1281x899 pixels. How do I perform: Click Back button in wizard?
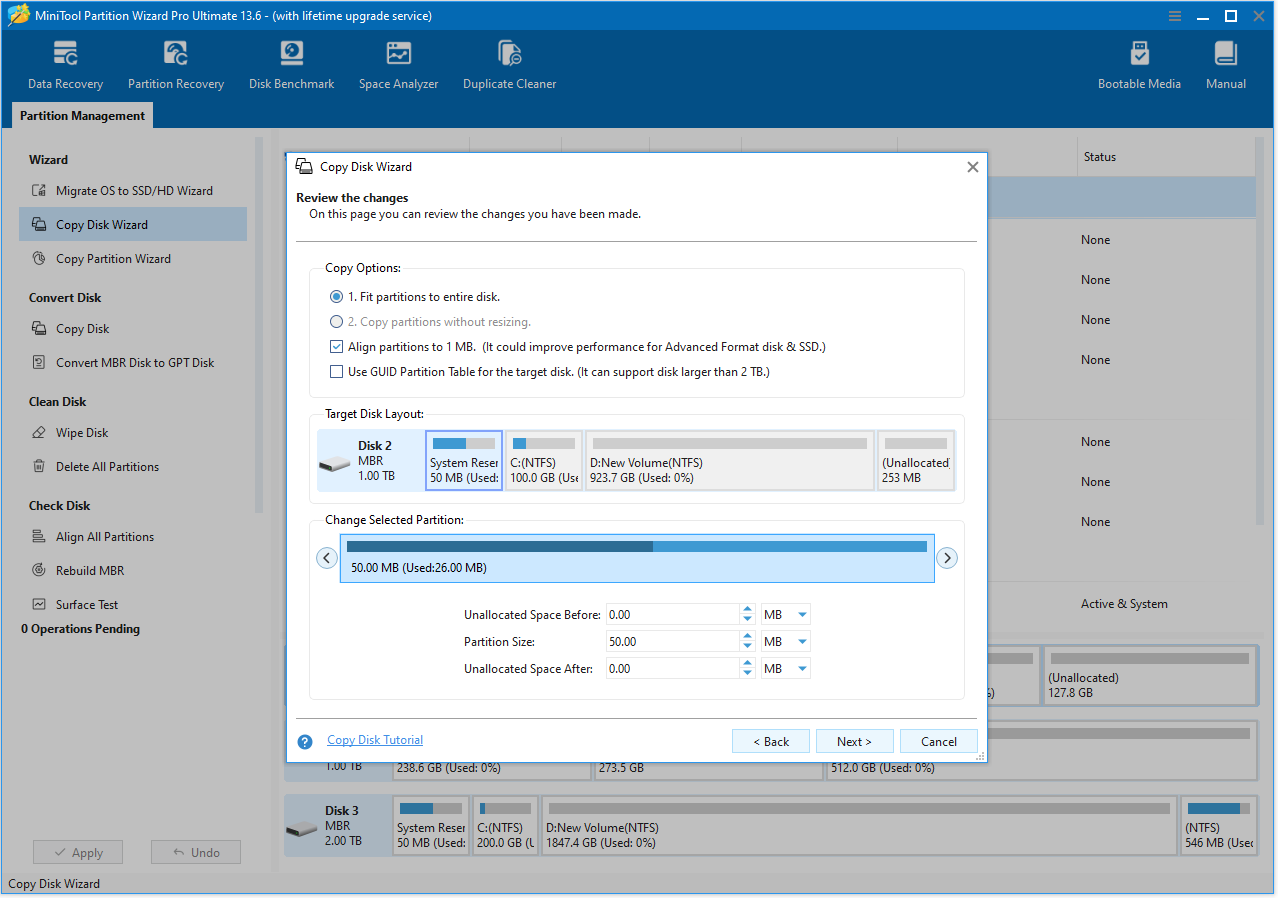(x=770, y=741)
